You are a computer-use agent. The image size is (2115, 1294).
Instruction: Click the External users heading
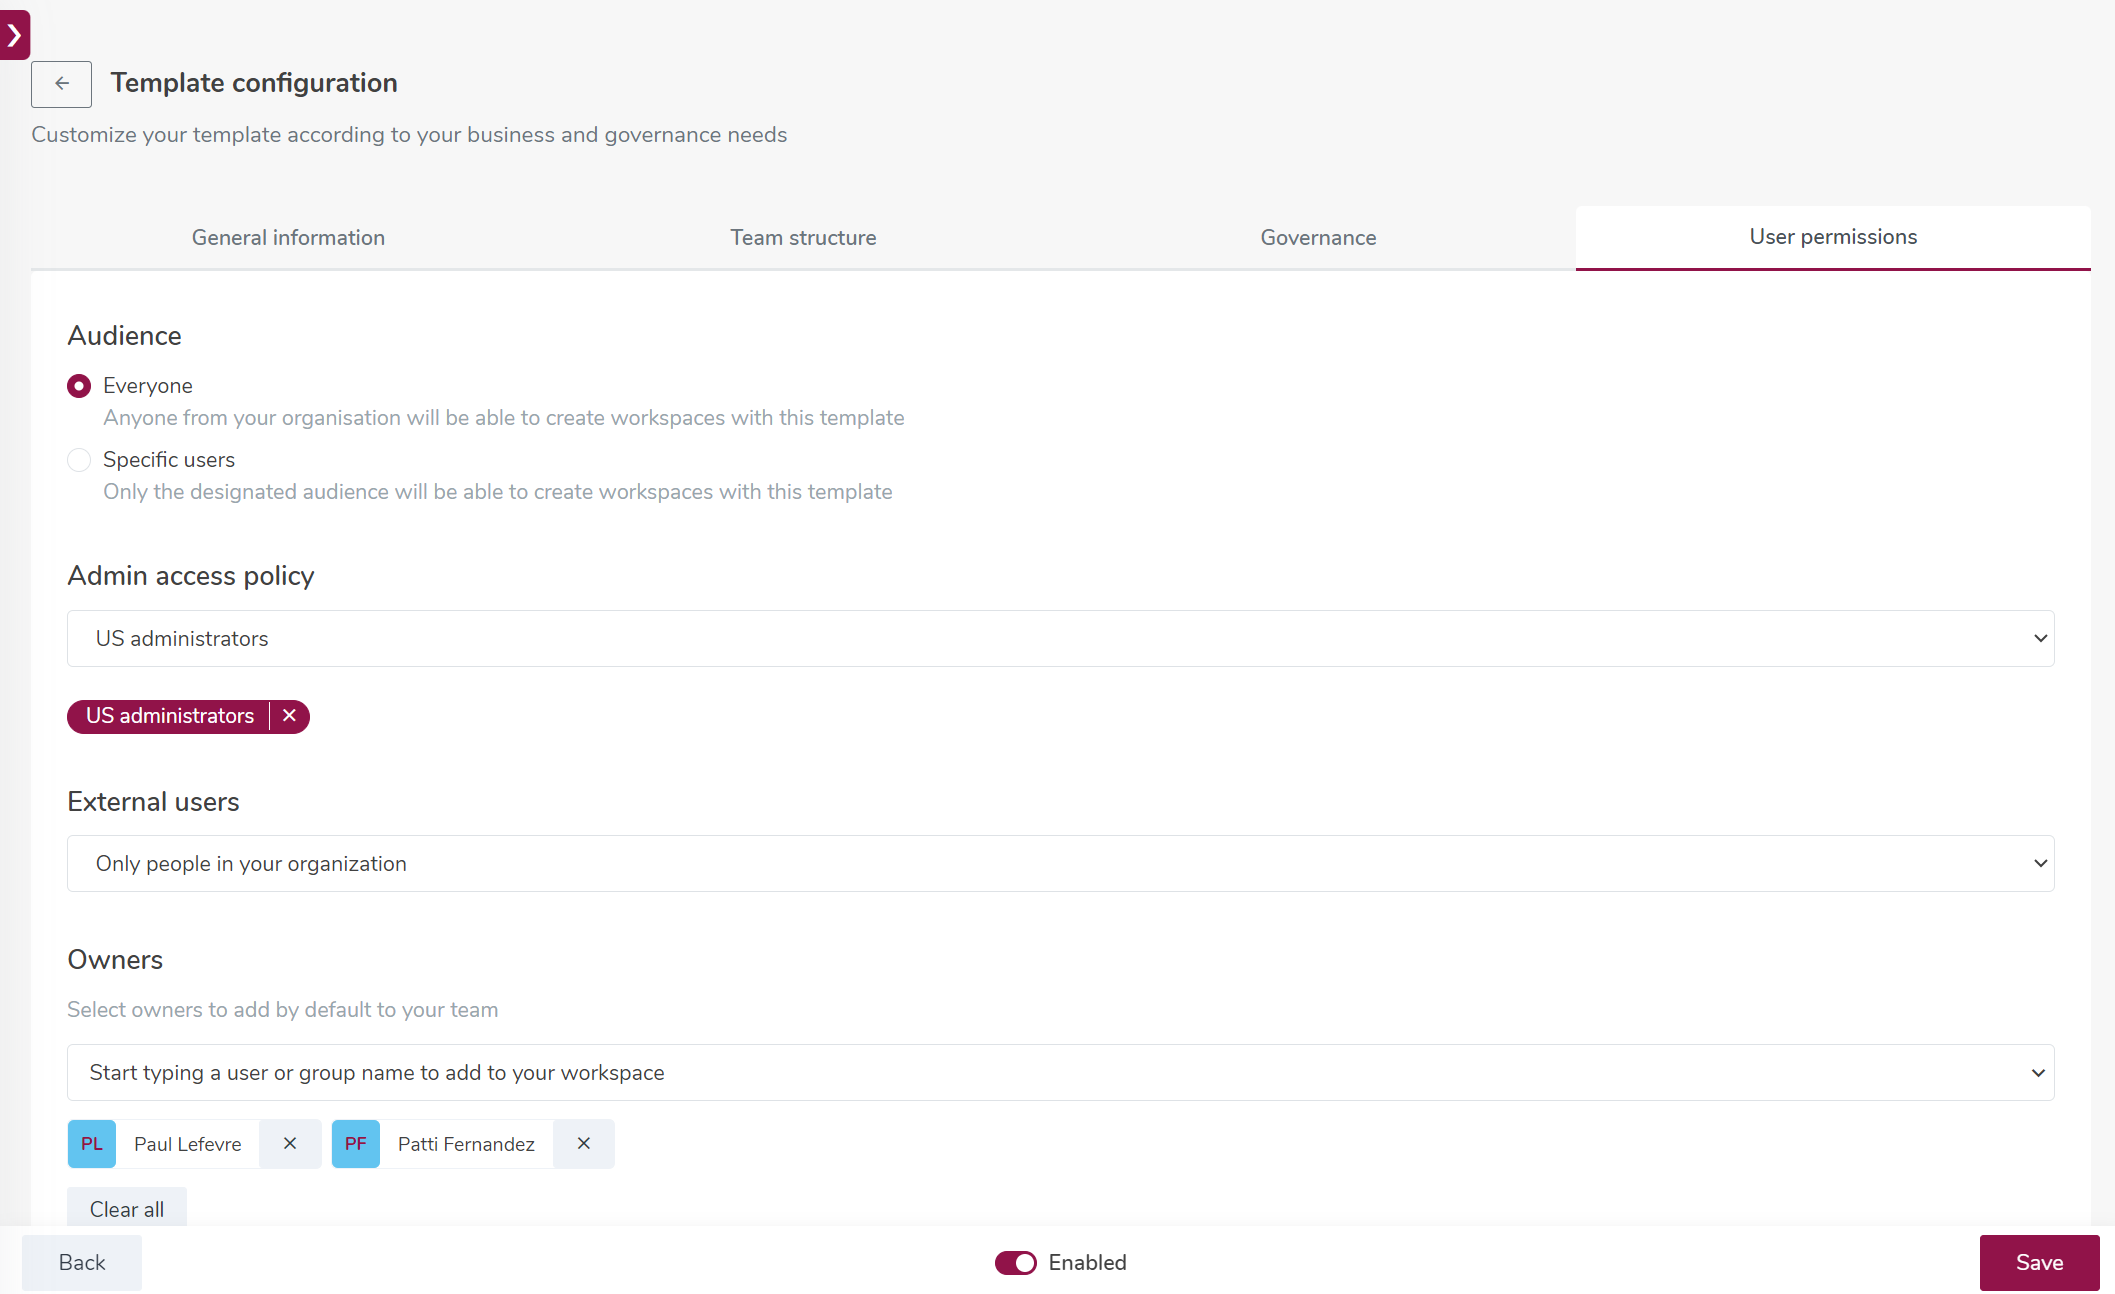click(153, 802)
